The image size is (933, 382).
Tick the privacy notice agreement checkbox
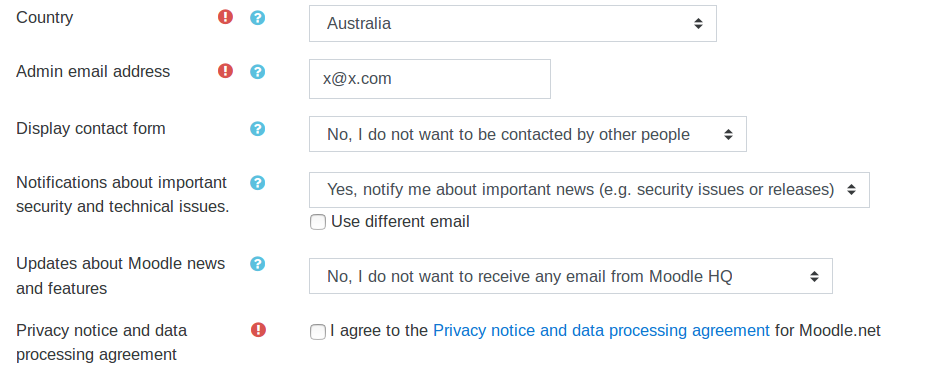click(318, 332)
